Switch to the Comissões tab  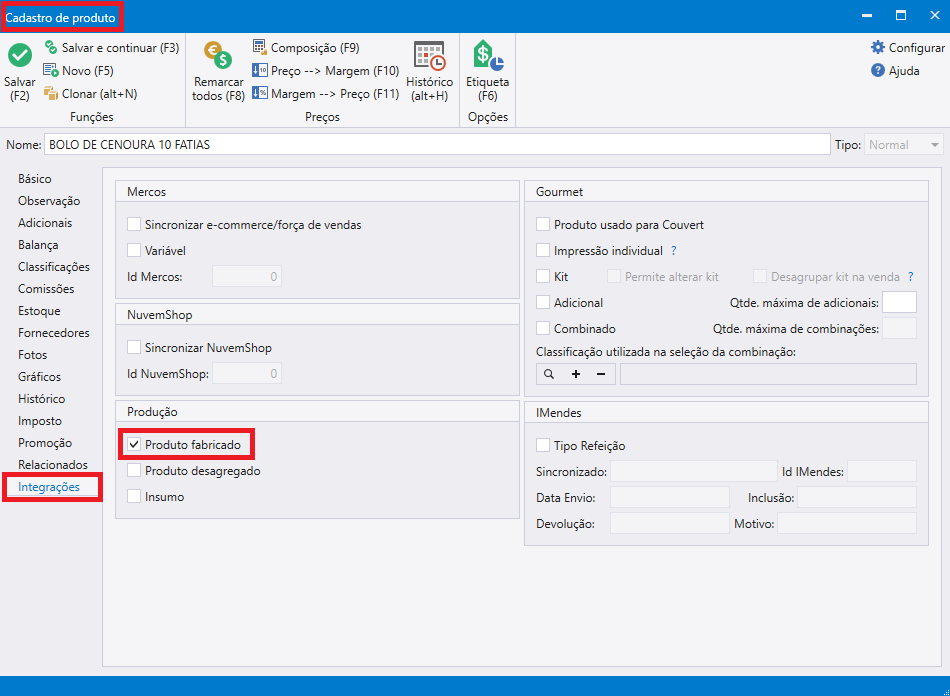click(46, 289)
